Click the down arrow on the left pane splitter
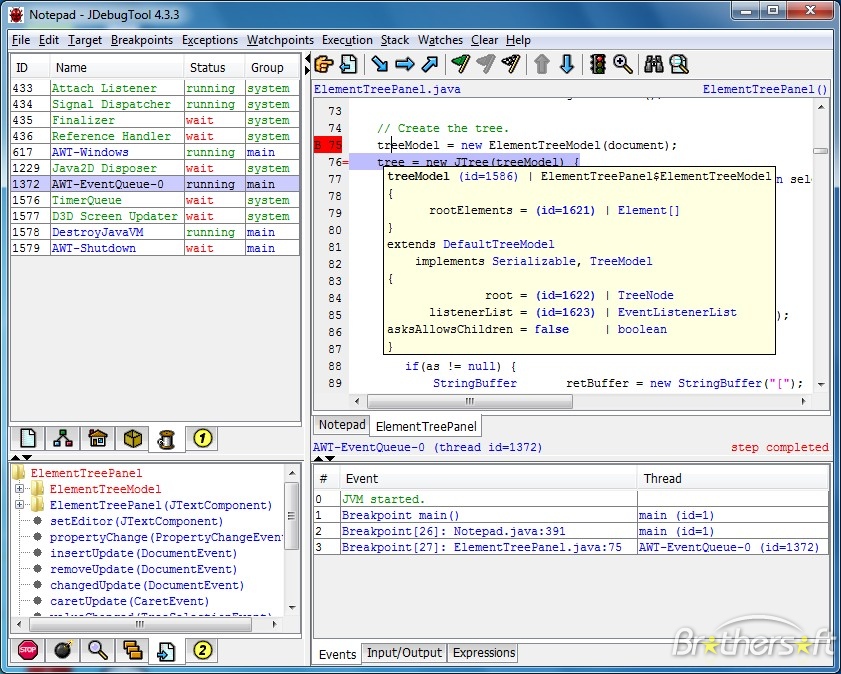The image size is (841, 674). 27,457
